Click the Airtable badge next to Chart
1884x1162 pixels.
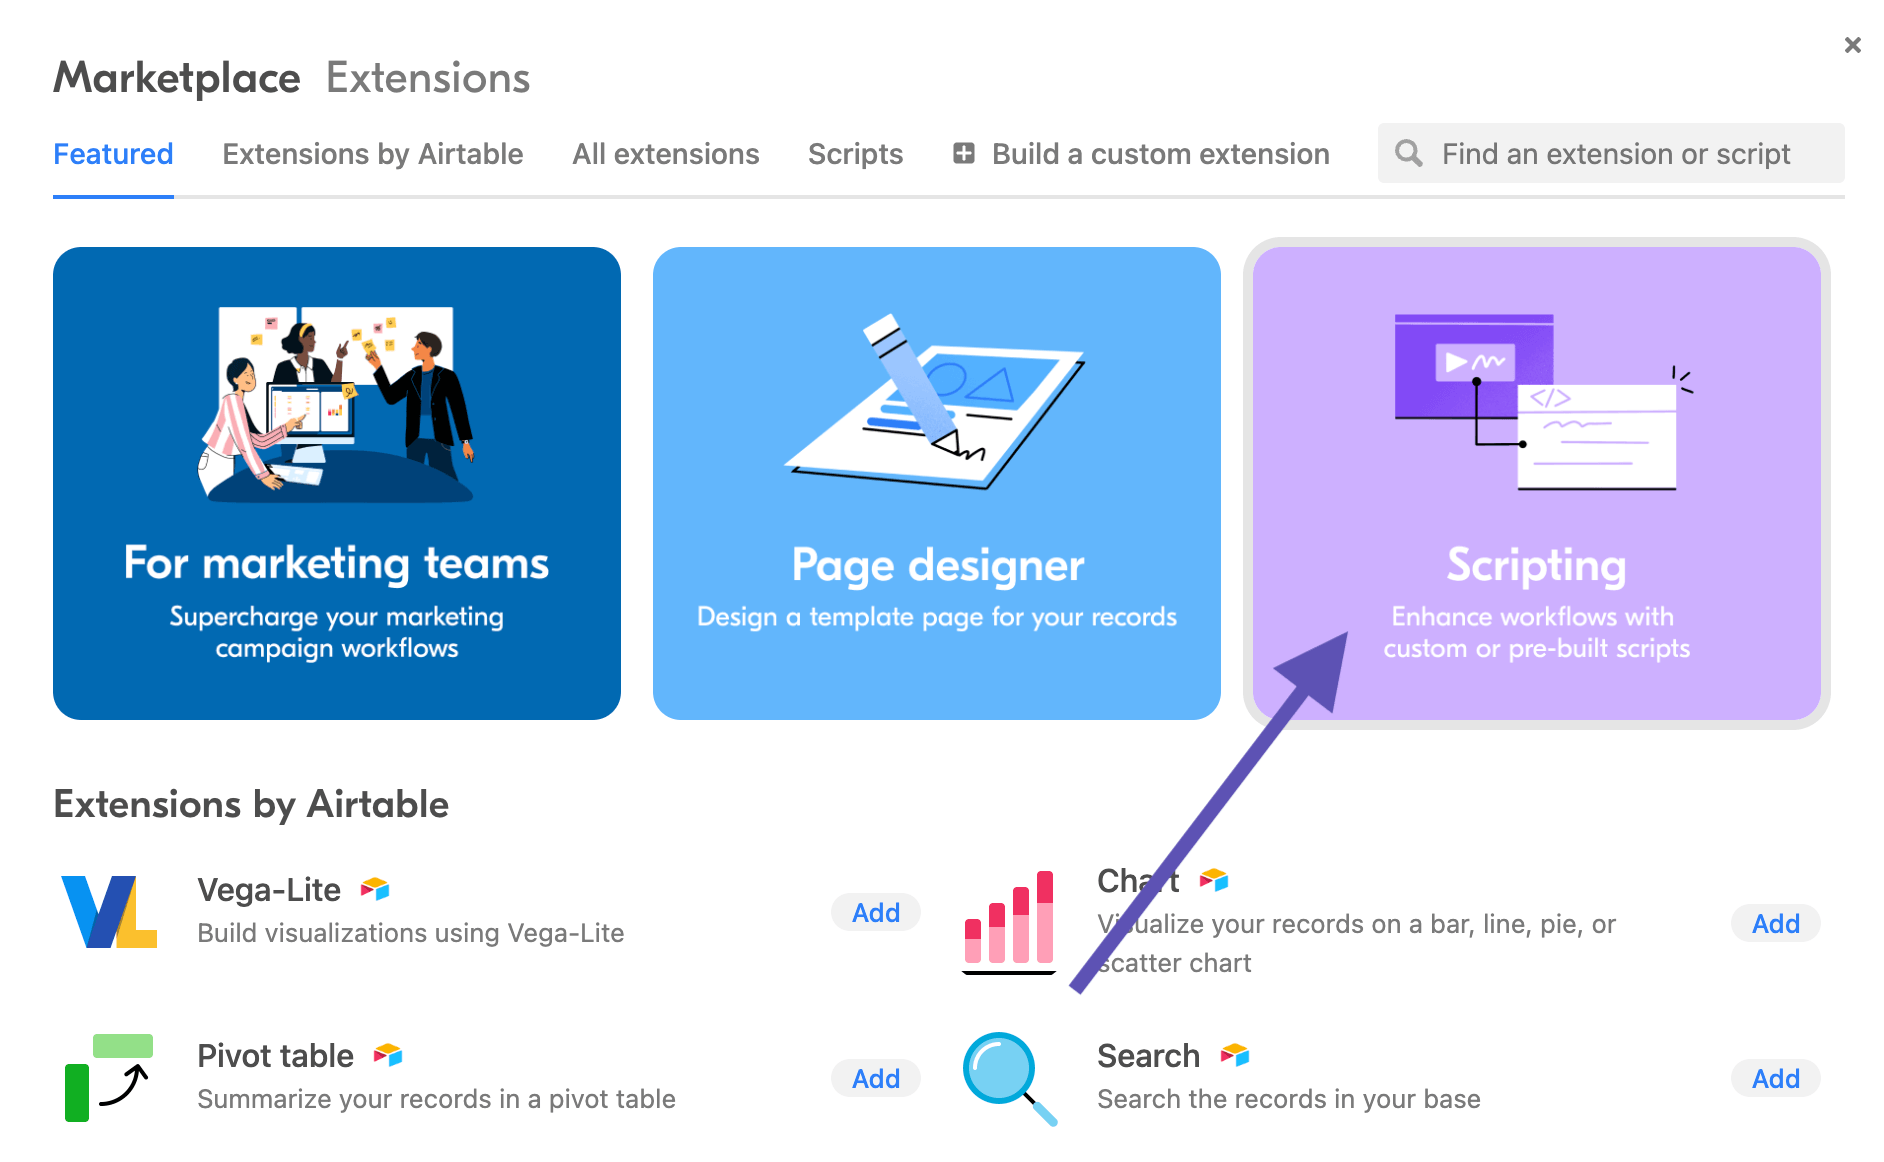click(x=1212, y=881)
